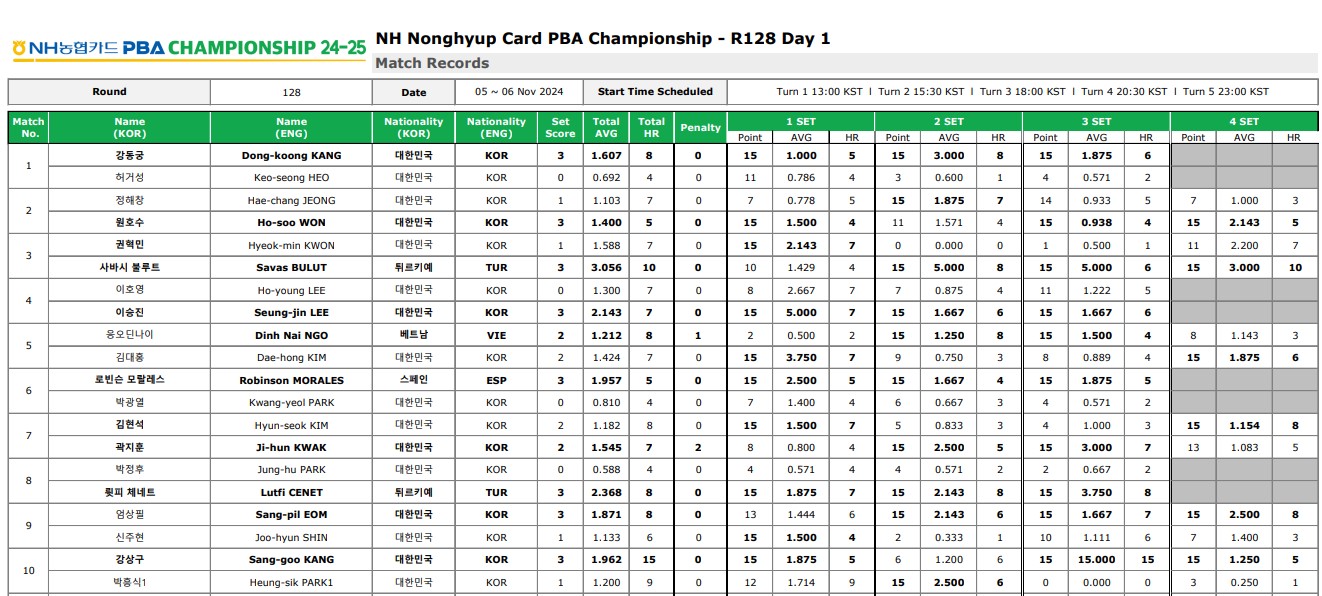Viewport: 1322px width, 596px height.
Task: Select player name 'Ho-young LEE'
Action: coord(291,290)
